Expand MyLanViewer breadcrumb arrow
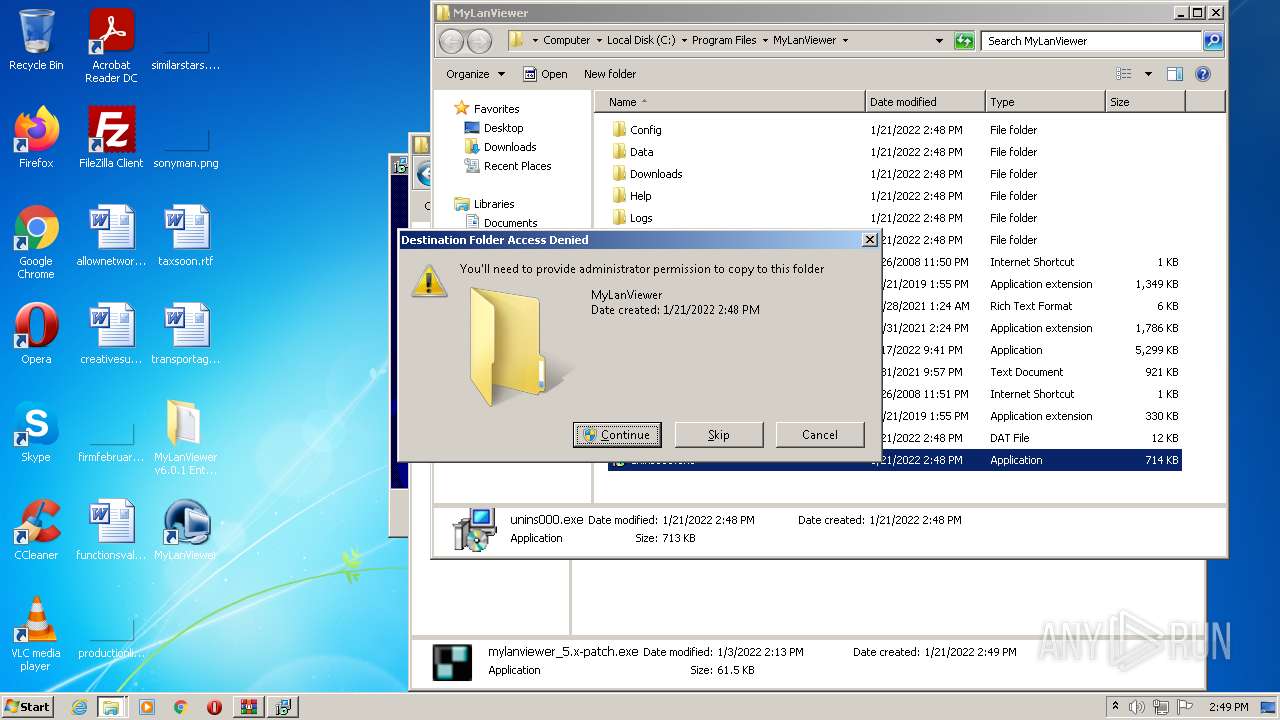This screenshot has width=1280, height=720. tap(845, 41)
